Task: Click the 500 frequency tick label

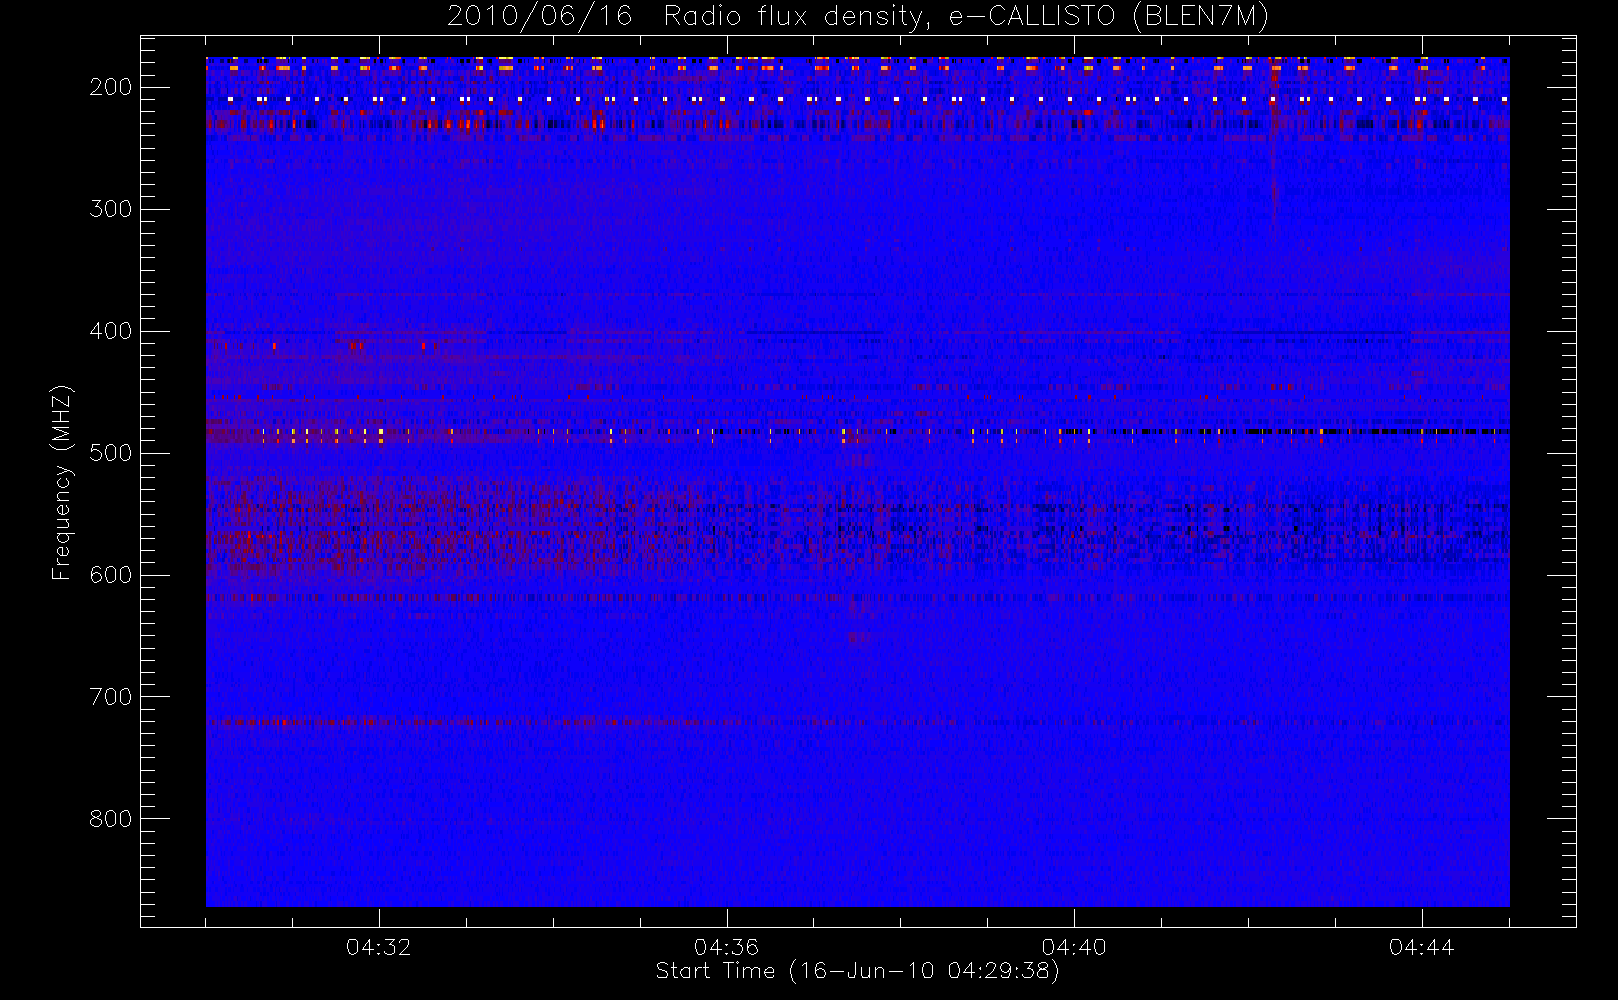Action: pyautogui.click(x=111, y=453)
